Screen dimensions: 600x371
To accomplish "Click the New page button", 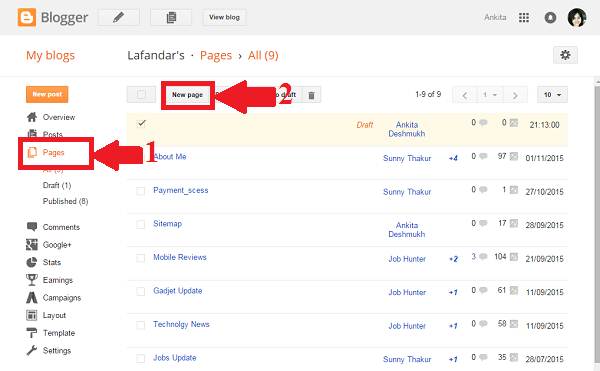I will point(188,95).
